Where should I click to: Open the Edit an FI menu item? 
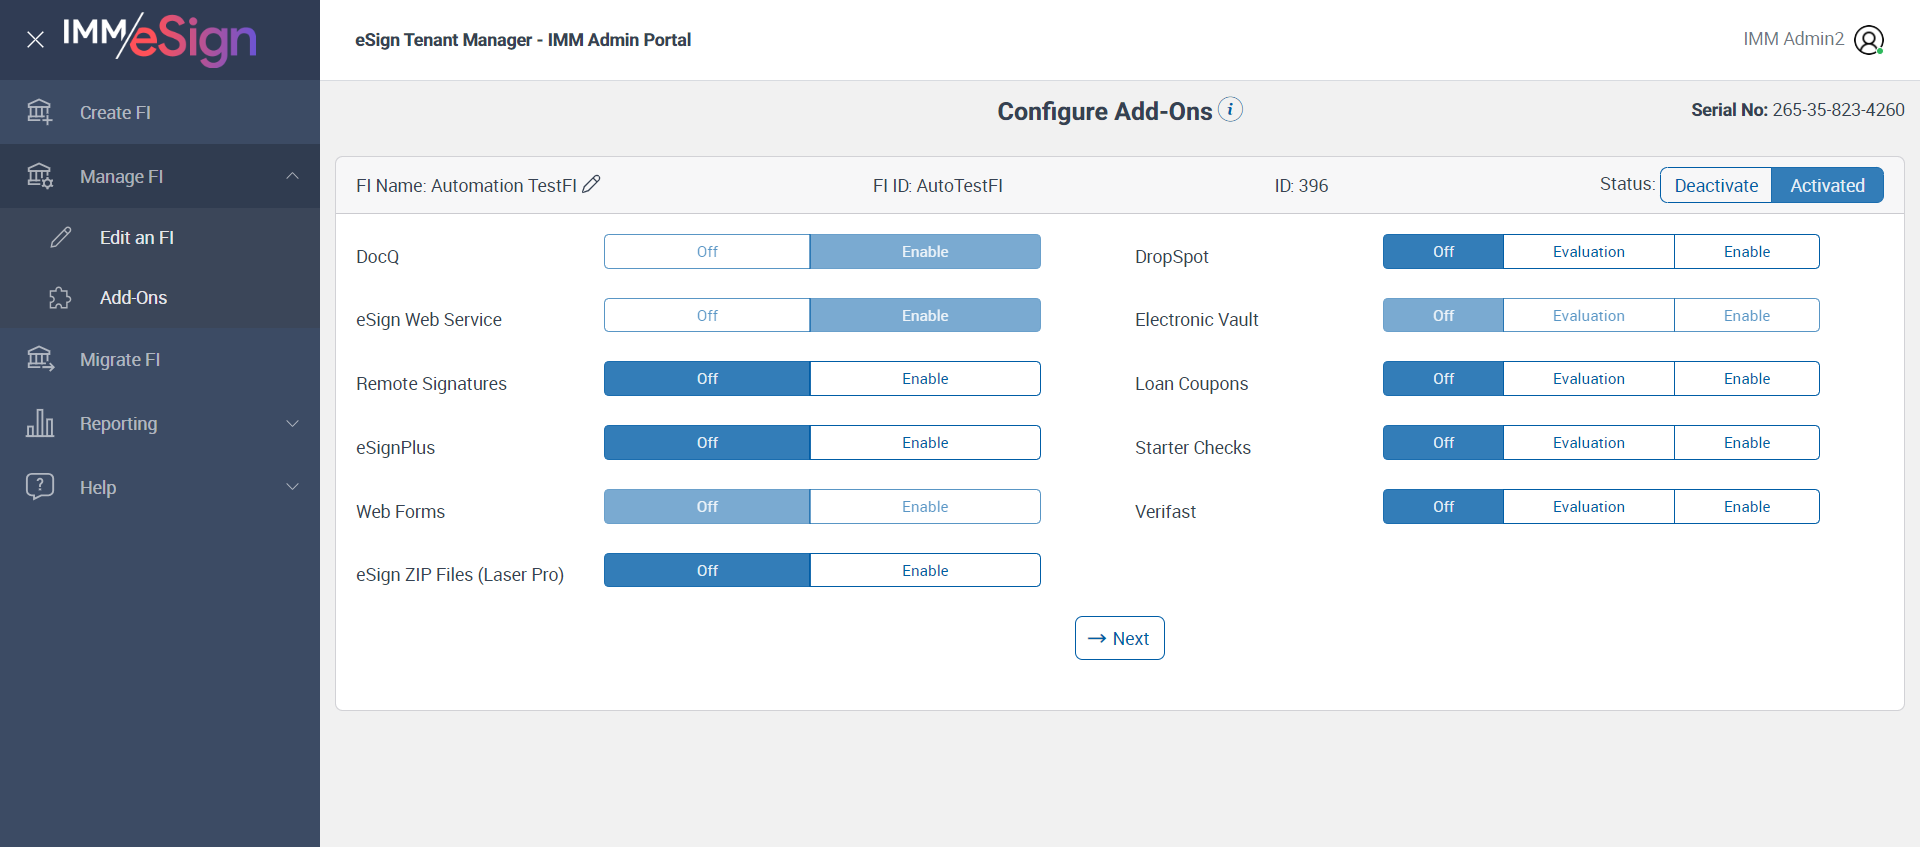click(x=137, y=238)
